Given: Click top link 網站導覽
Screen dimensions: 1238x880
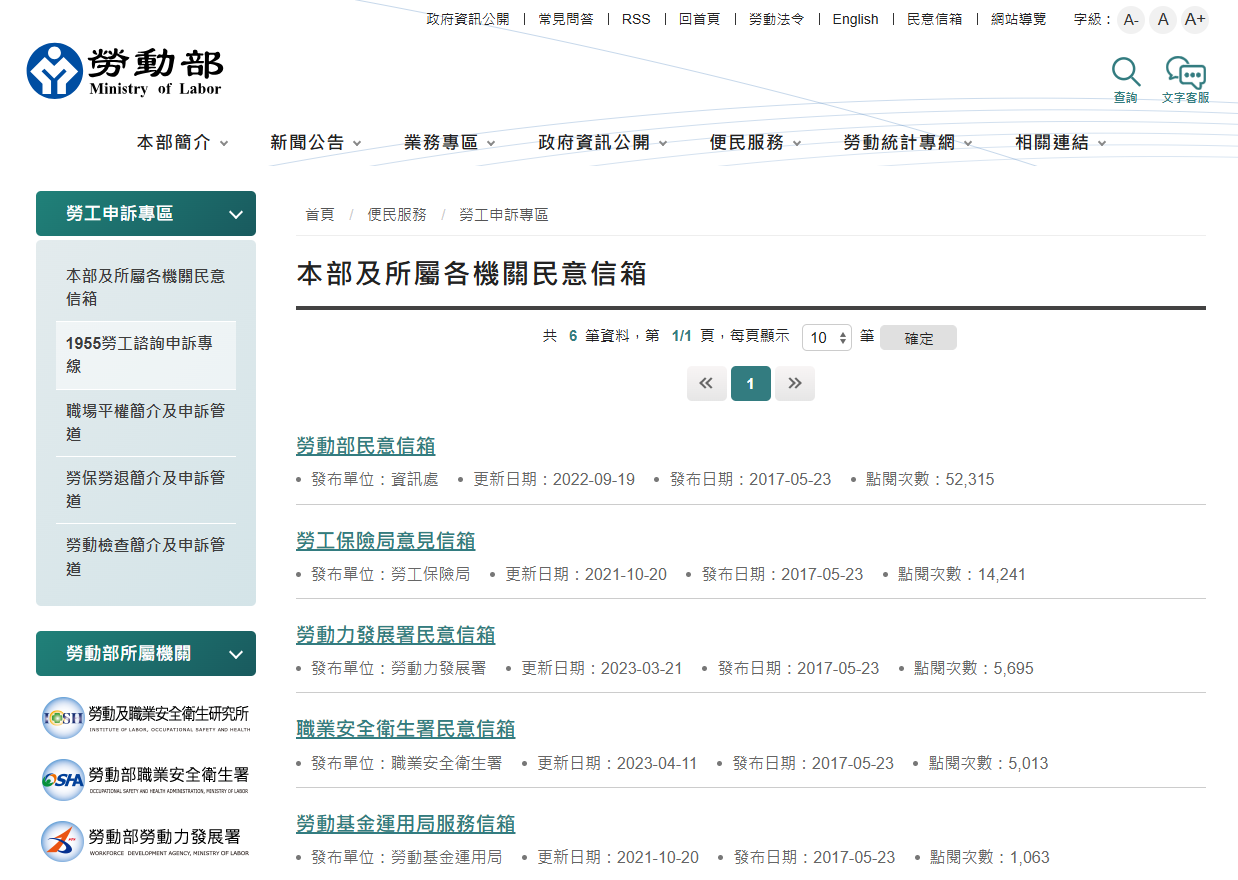Looking at the screenshot, I should [x=1019, y=19].
